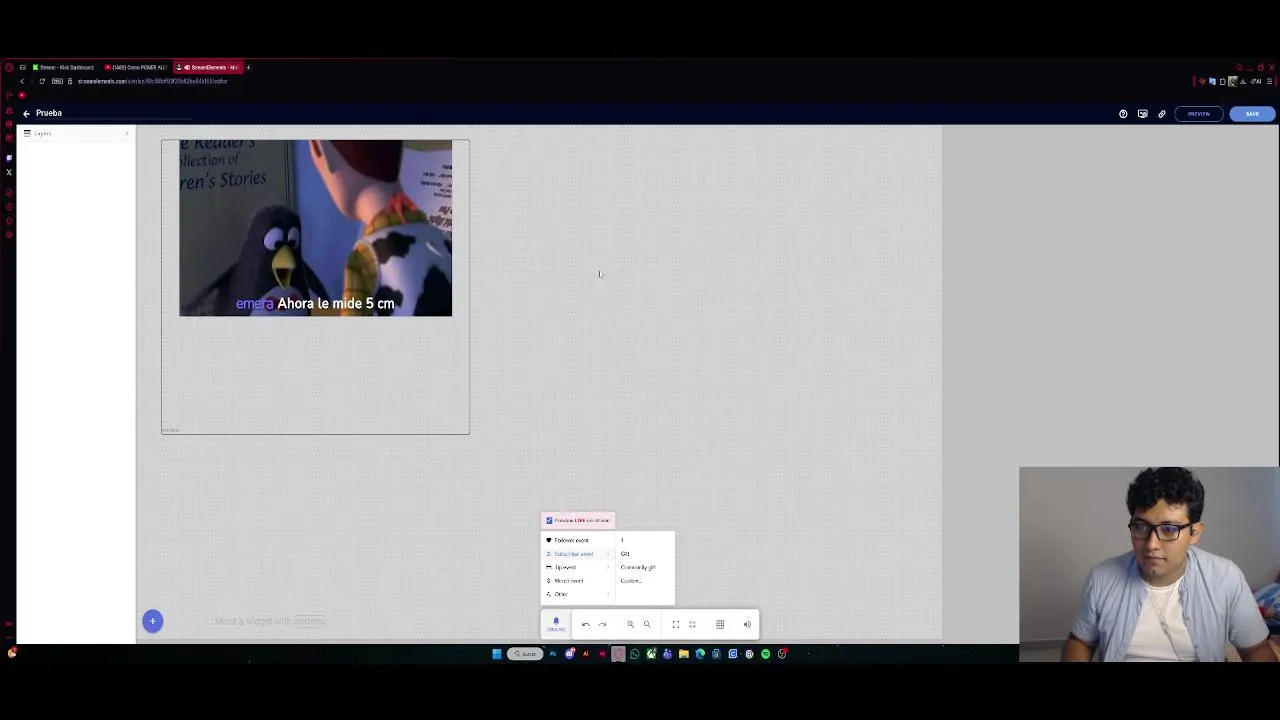Open the Windows Start button
Screen dimensions: 1280x720
[497, 654]
